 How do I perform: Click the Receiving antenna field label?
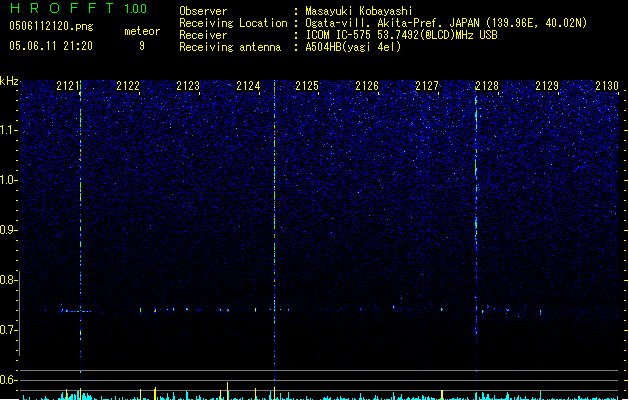click(230, 47)
